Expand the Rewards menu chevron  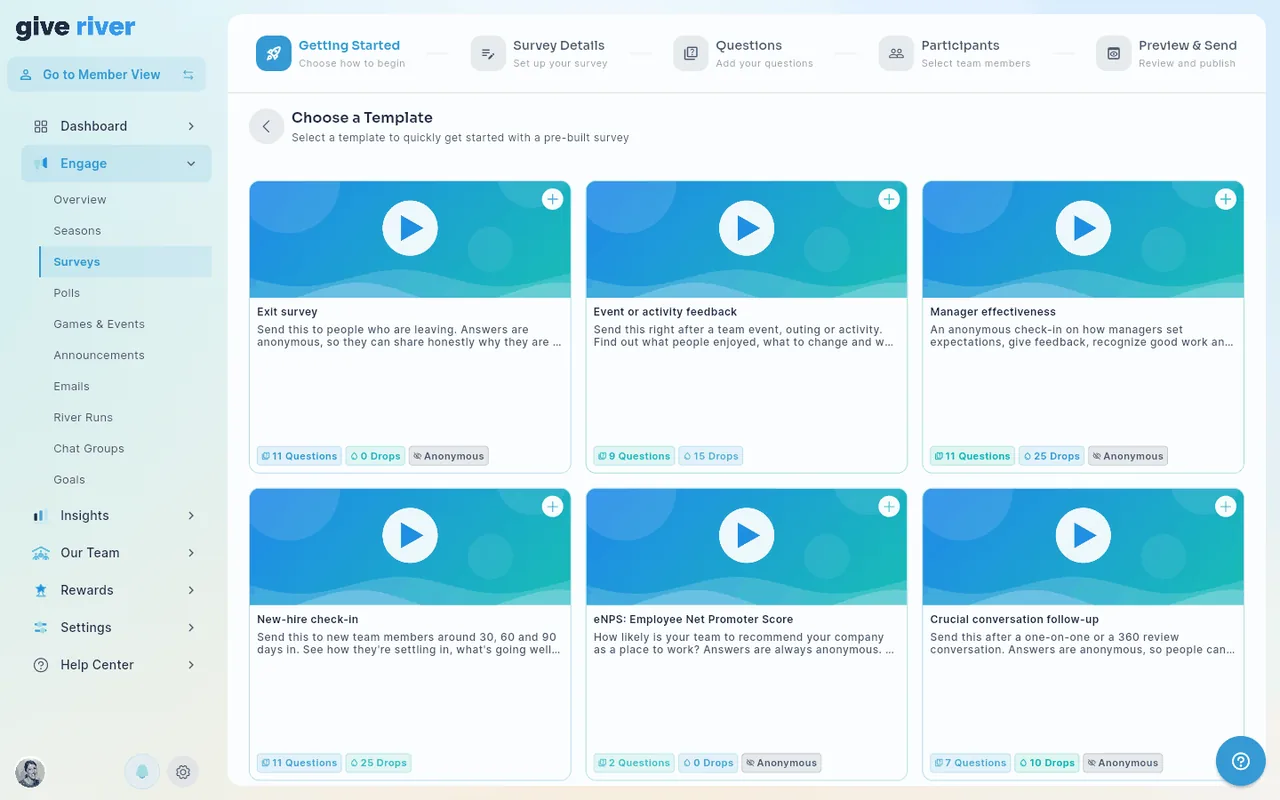tap(191, 590)
